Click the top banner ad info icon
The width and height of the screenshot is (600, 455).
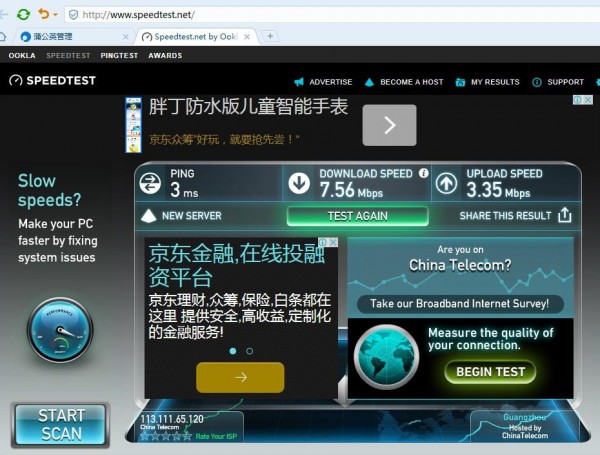(x=577, y=100)
